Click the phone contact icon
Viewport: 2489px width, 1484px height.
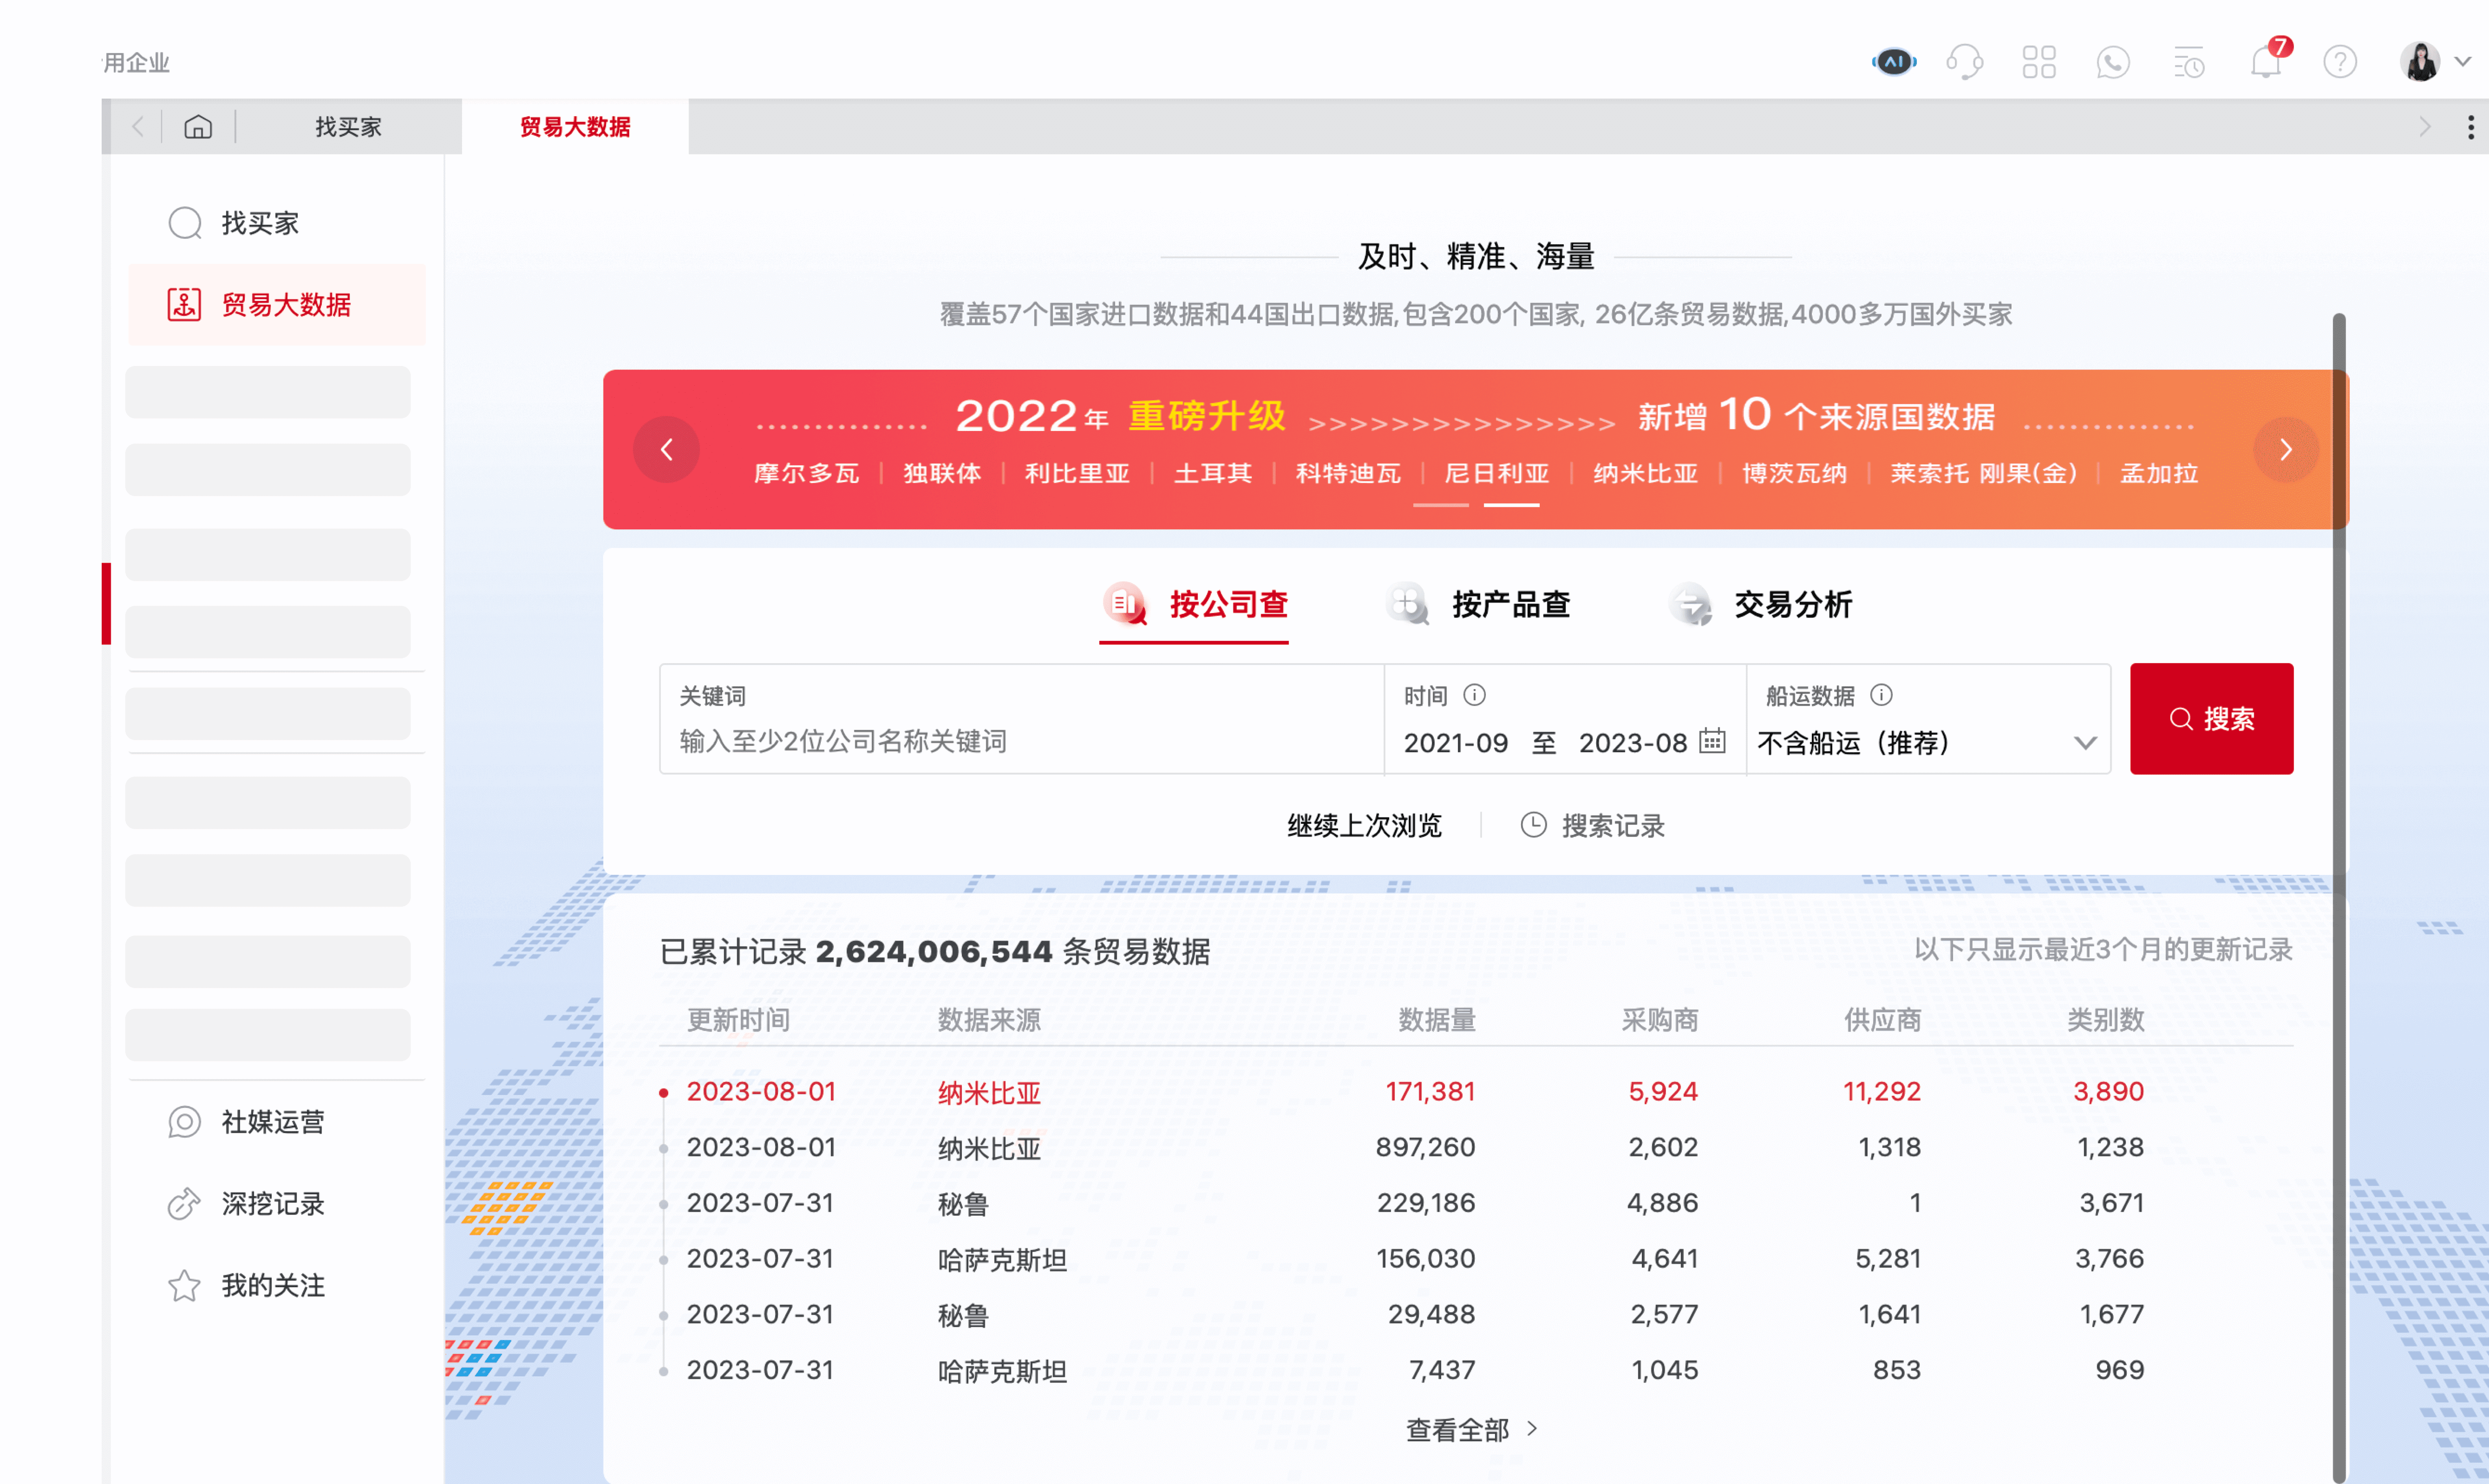pos(2113,61)
